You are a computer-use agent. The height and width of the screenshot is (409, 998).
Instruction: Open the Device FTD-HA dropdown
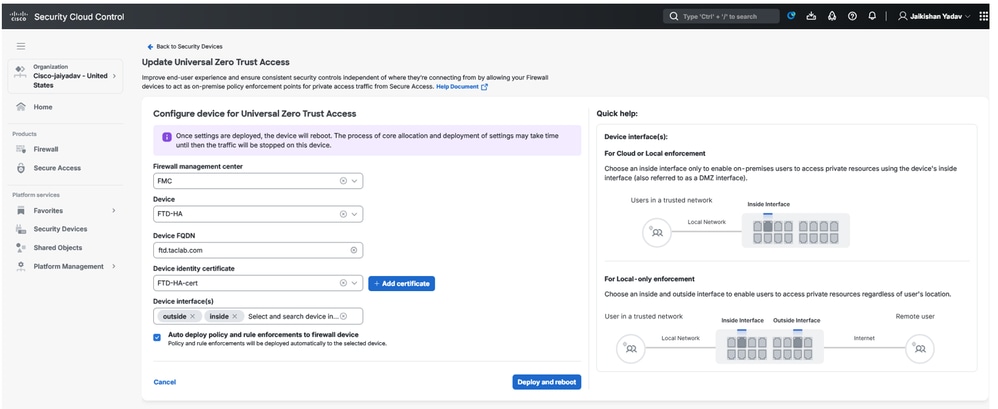[x=355, y=214]
